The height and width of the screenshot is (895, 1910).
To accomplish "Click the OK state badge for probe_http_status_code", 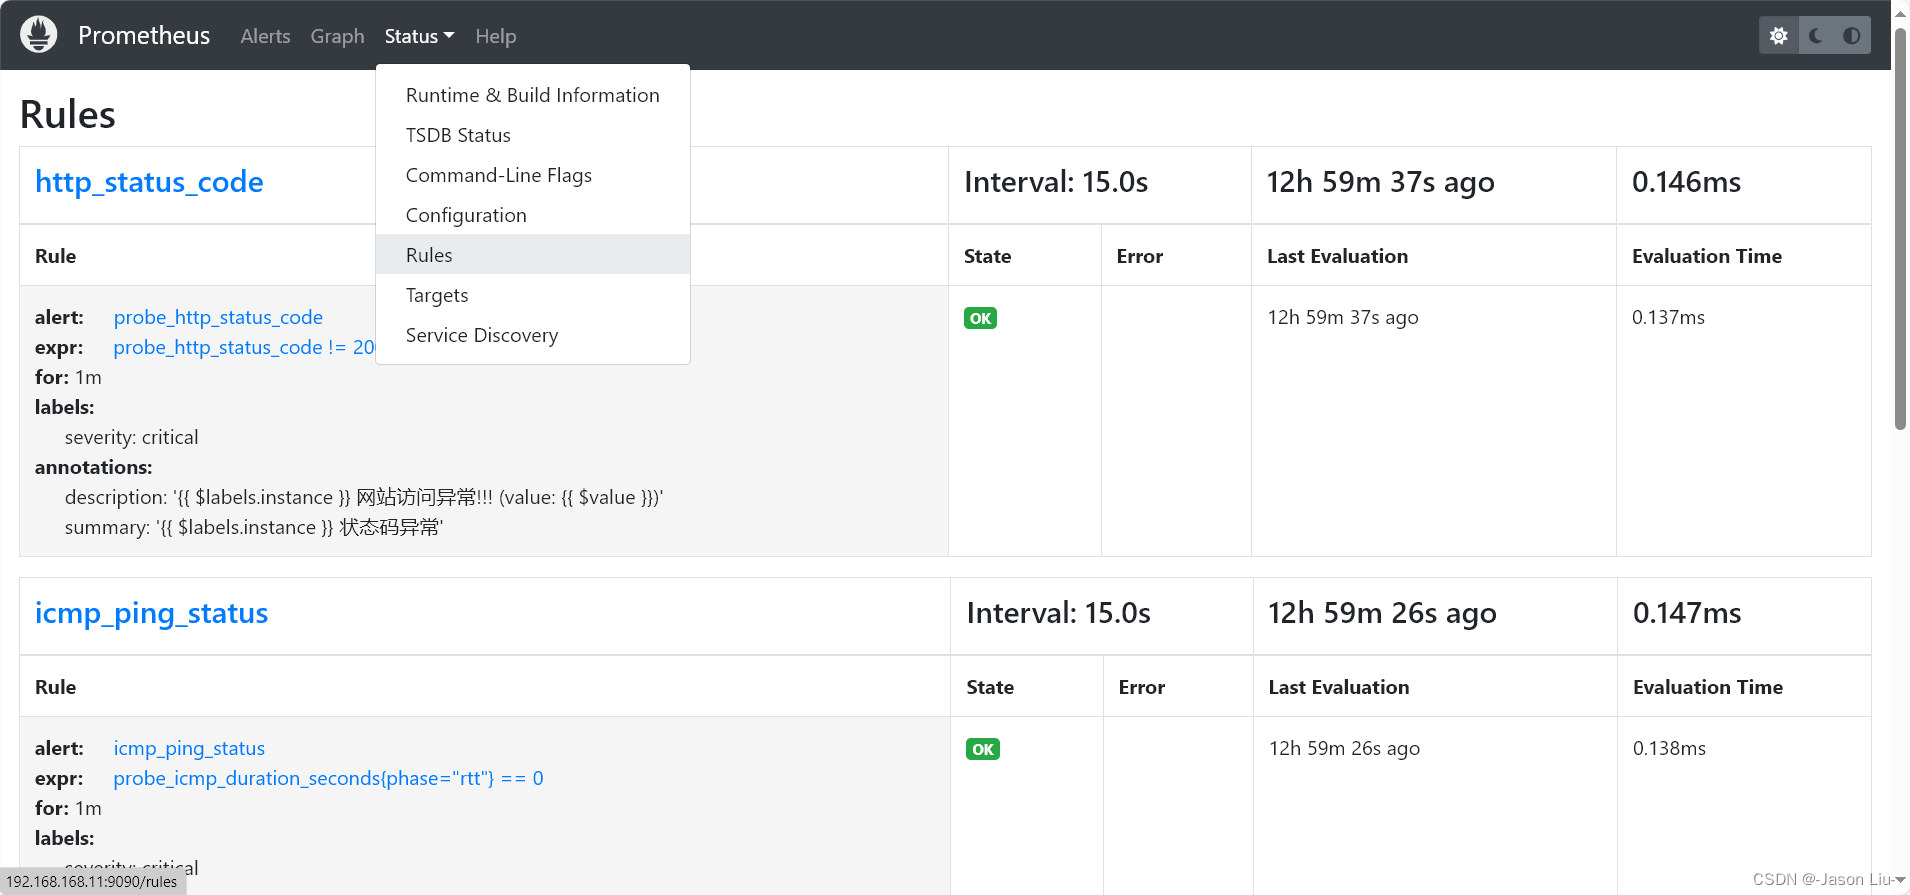I will coord(980,318).
